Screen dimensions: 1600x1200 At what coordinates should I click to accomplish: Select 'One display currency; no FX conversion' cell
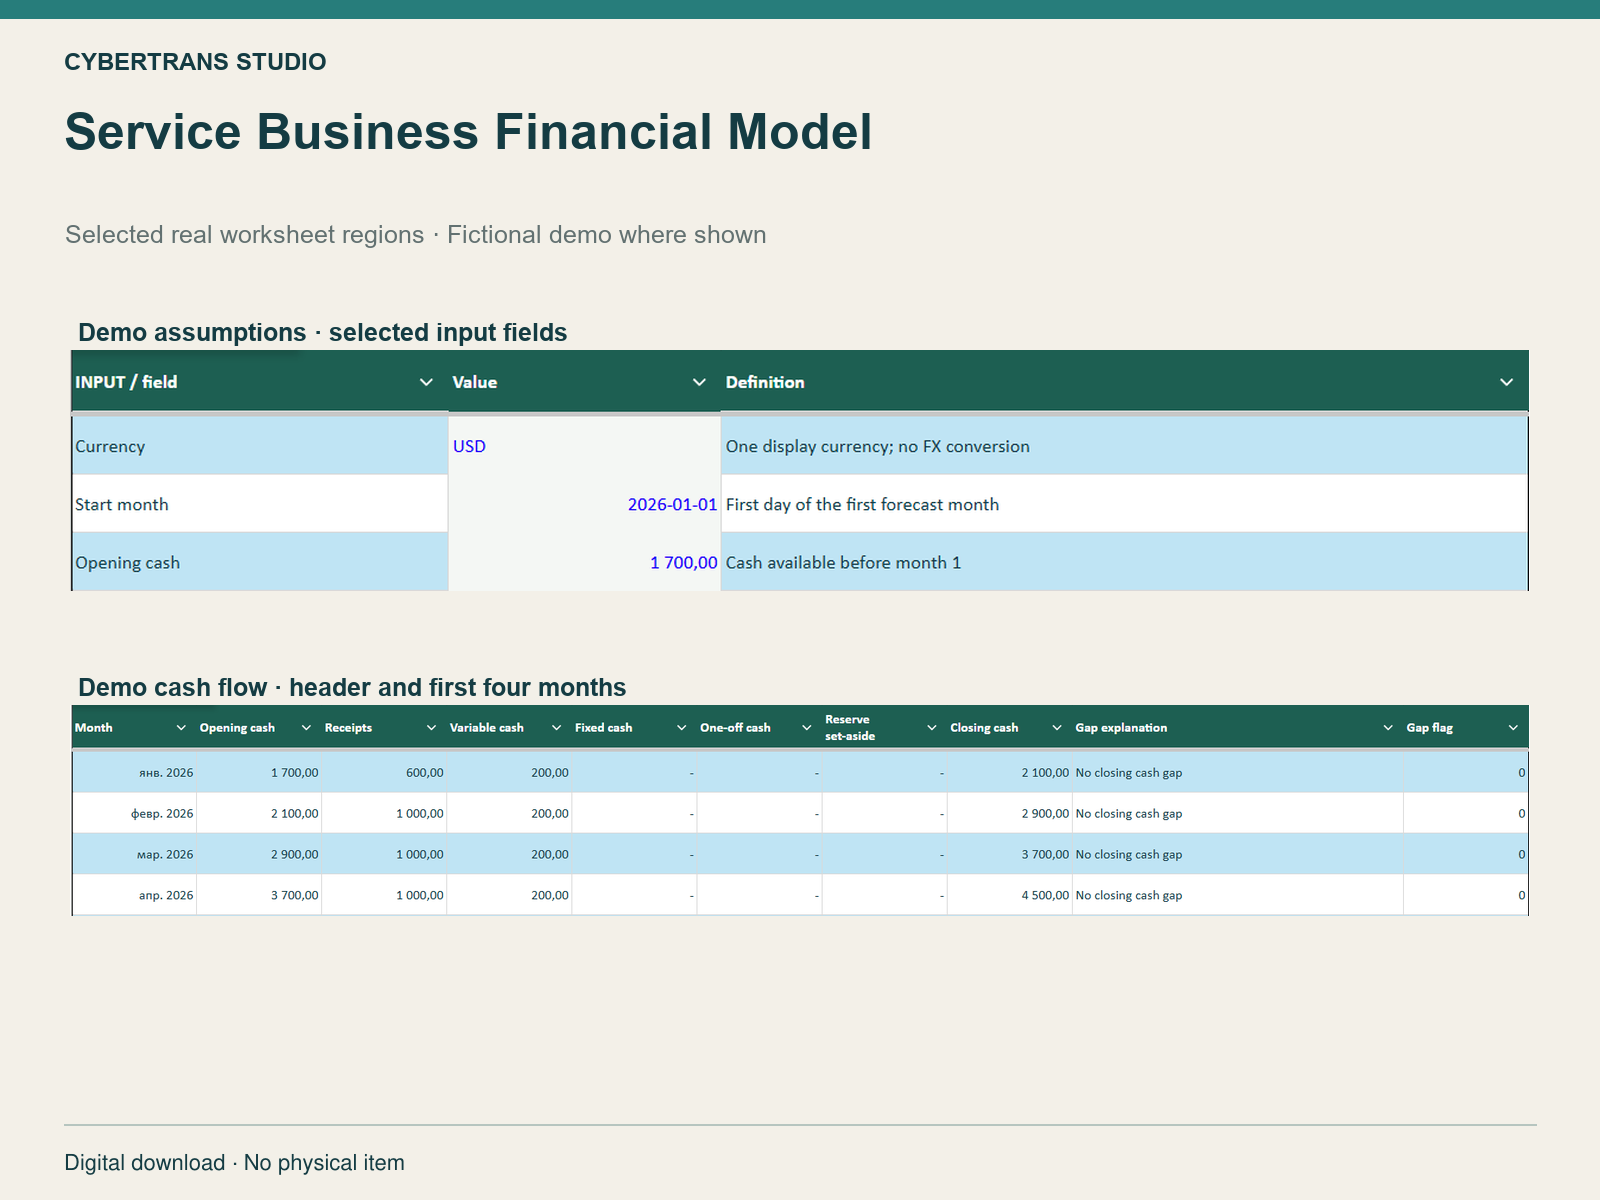click(1124, 446)
